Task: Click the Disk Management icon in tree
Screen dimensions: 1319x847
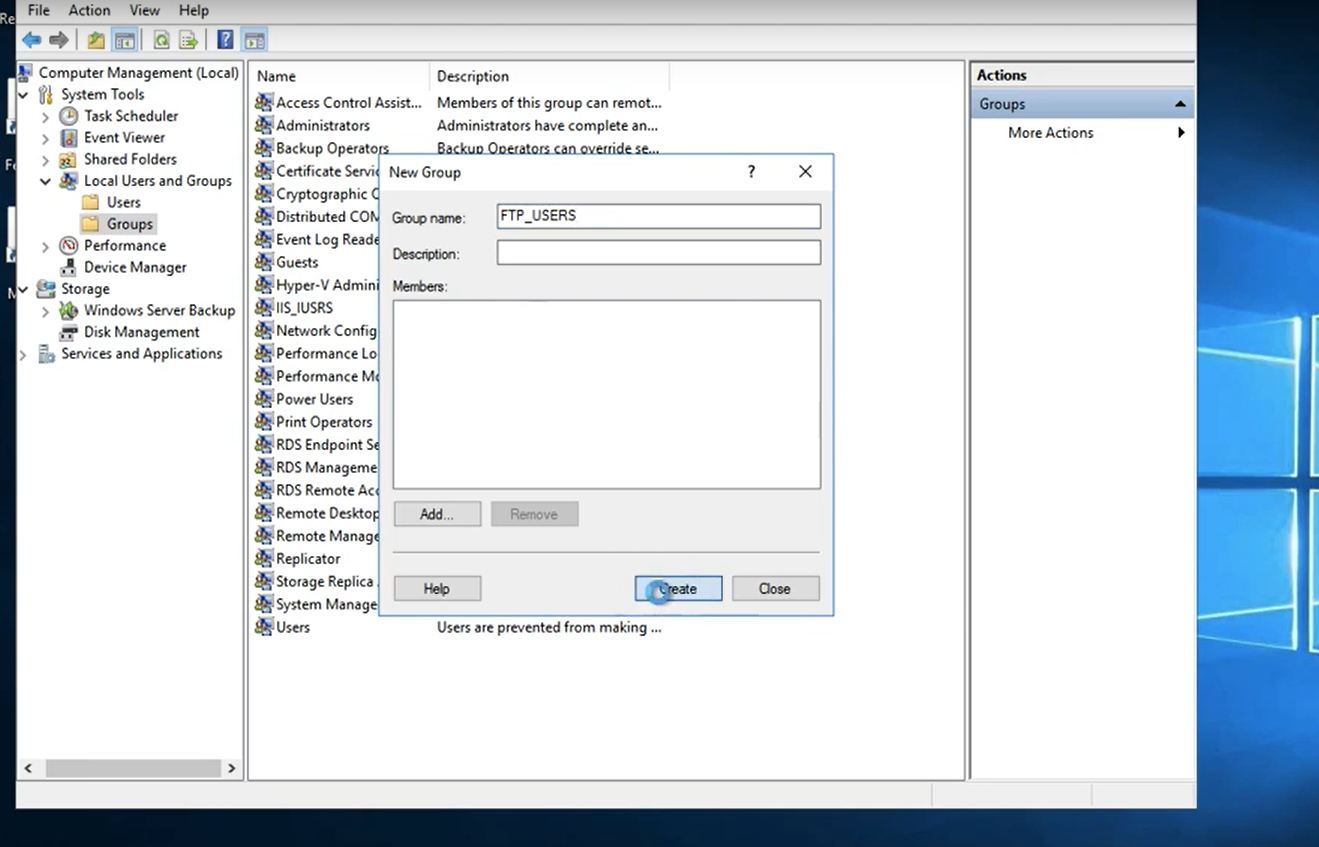Action: click(x=68, y=332)
